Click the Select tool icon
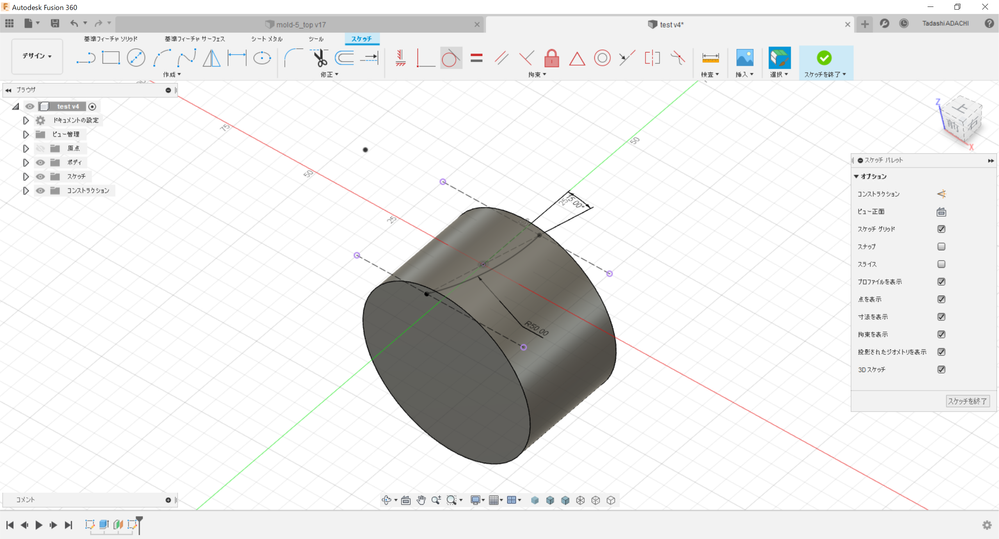The height and width of the screenshot is (539, 999). [x=779, y=57]
